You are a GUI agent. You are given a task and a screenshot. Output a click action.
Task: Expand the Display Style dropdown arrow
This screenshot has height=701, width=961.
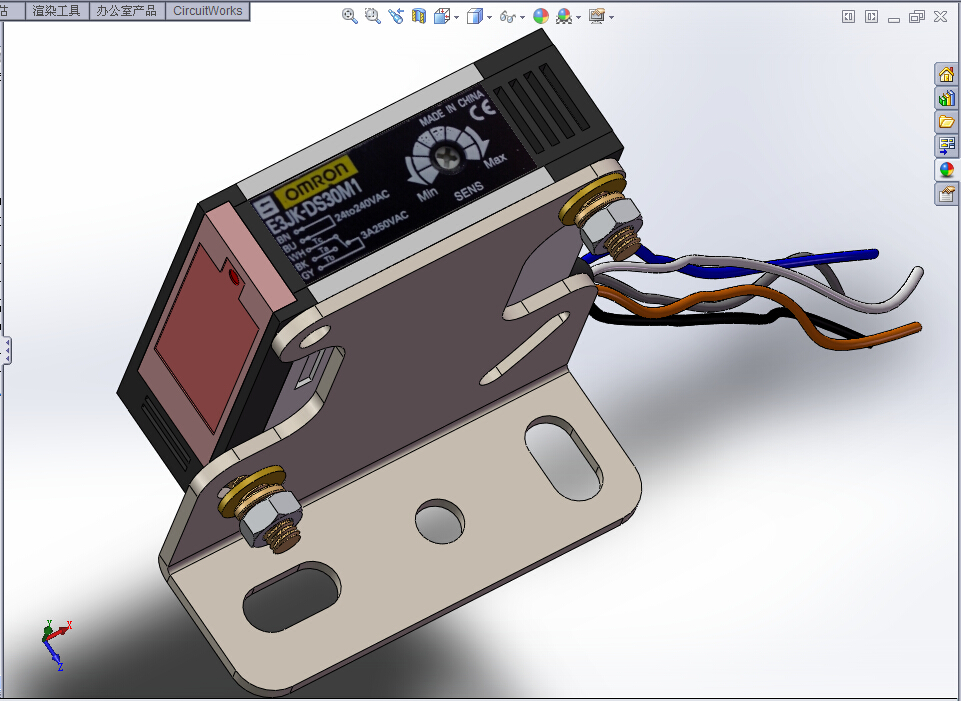489,17
